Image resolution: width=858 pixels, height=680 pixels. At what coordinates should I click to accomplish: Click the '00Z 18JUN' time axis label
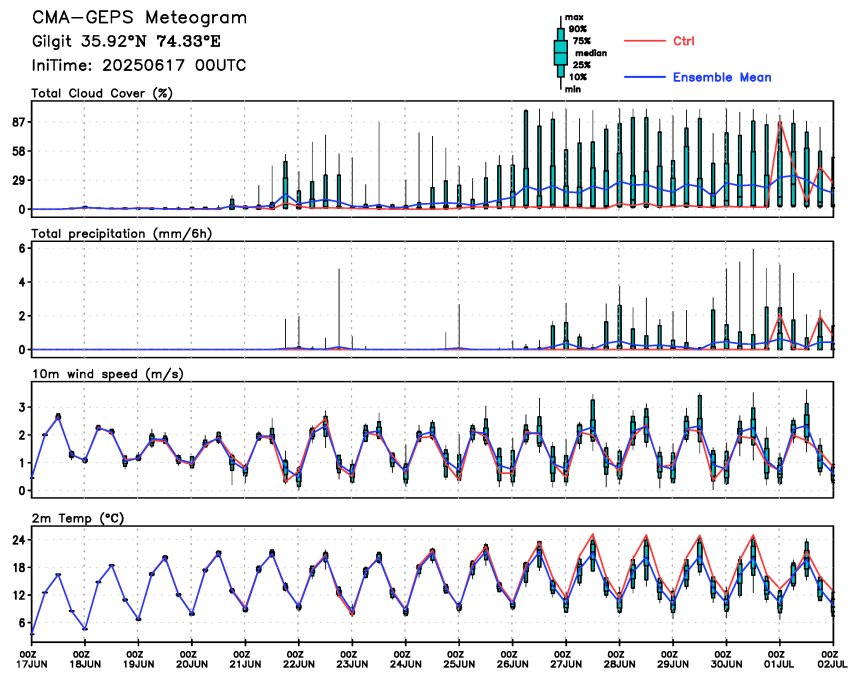click(x=86, y=659)
